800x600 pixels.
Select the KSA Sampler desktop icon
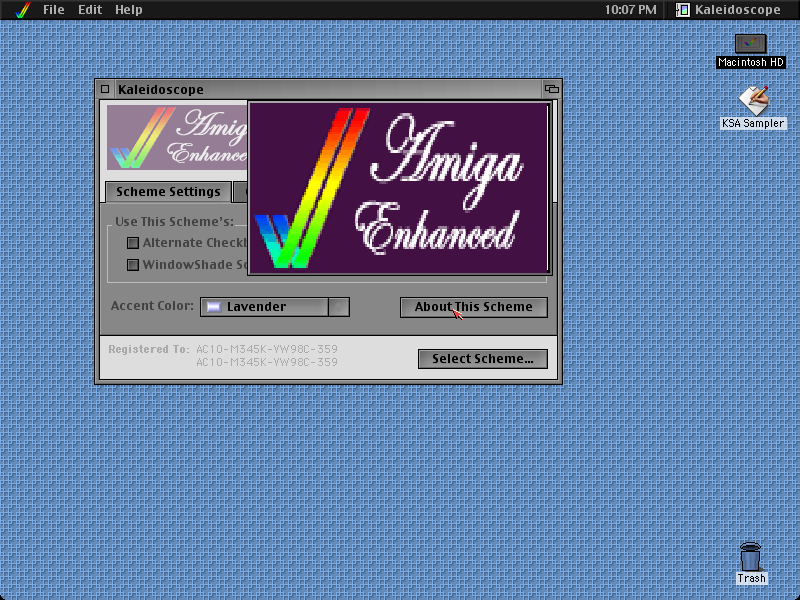754,101
